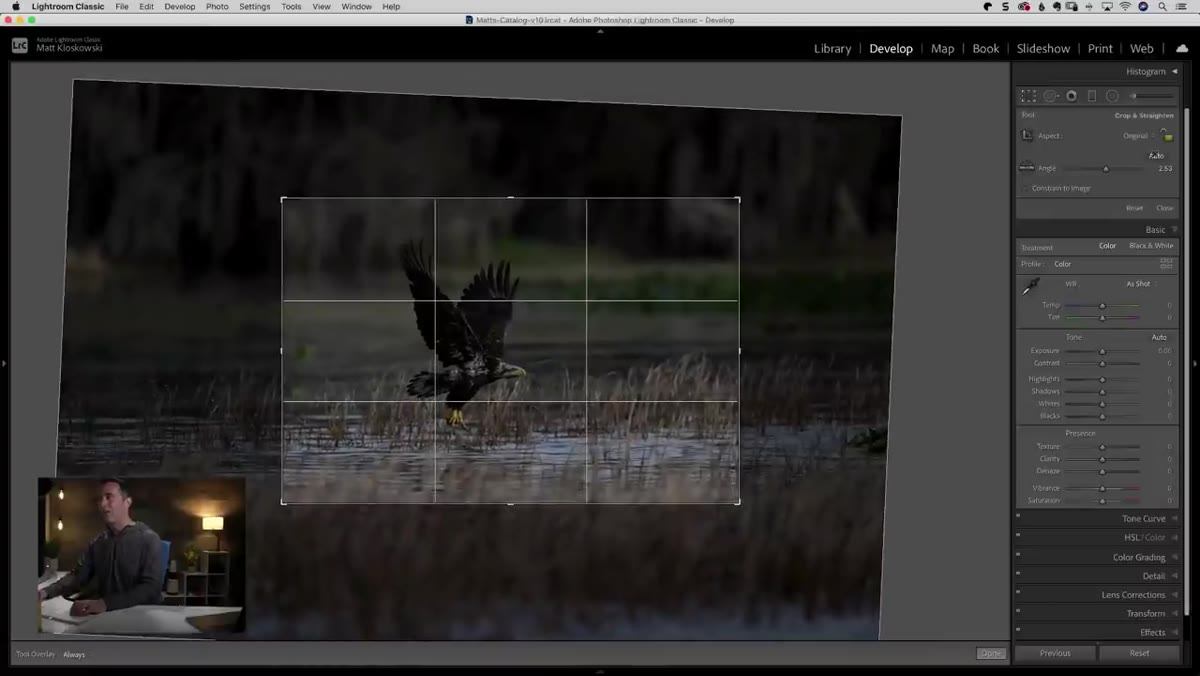
Task: Click the Temp slider handle
Action: 1102,305
